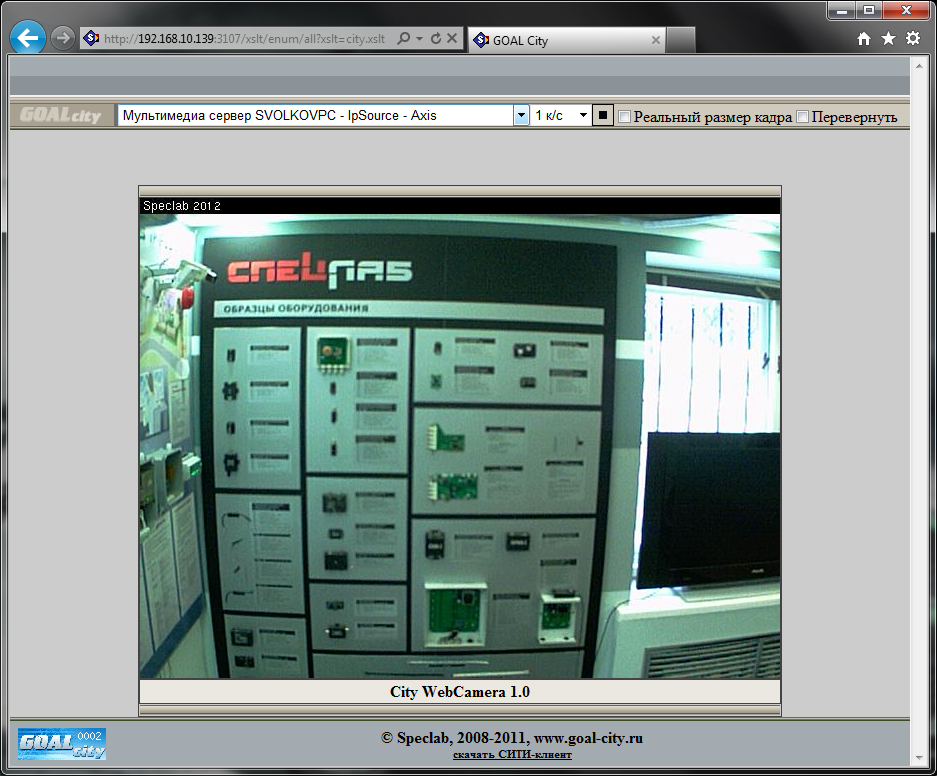The image size is (937, 776).
Task: Maximize the browser window
Action: [x=869, y=10]
